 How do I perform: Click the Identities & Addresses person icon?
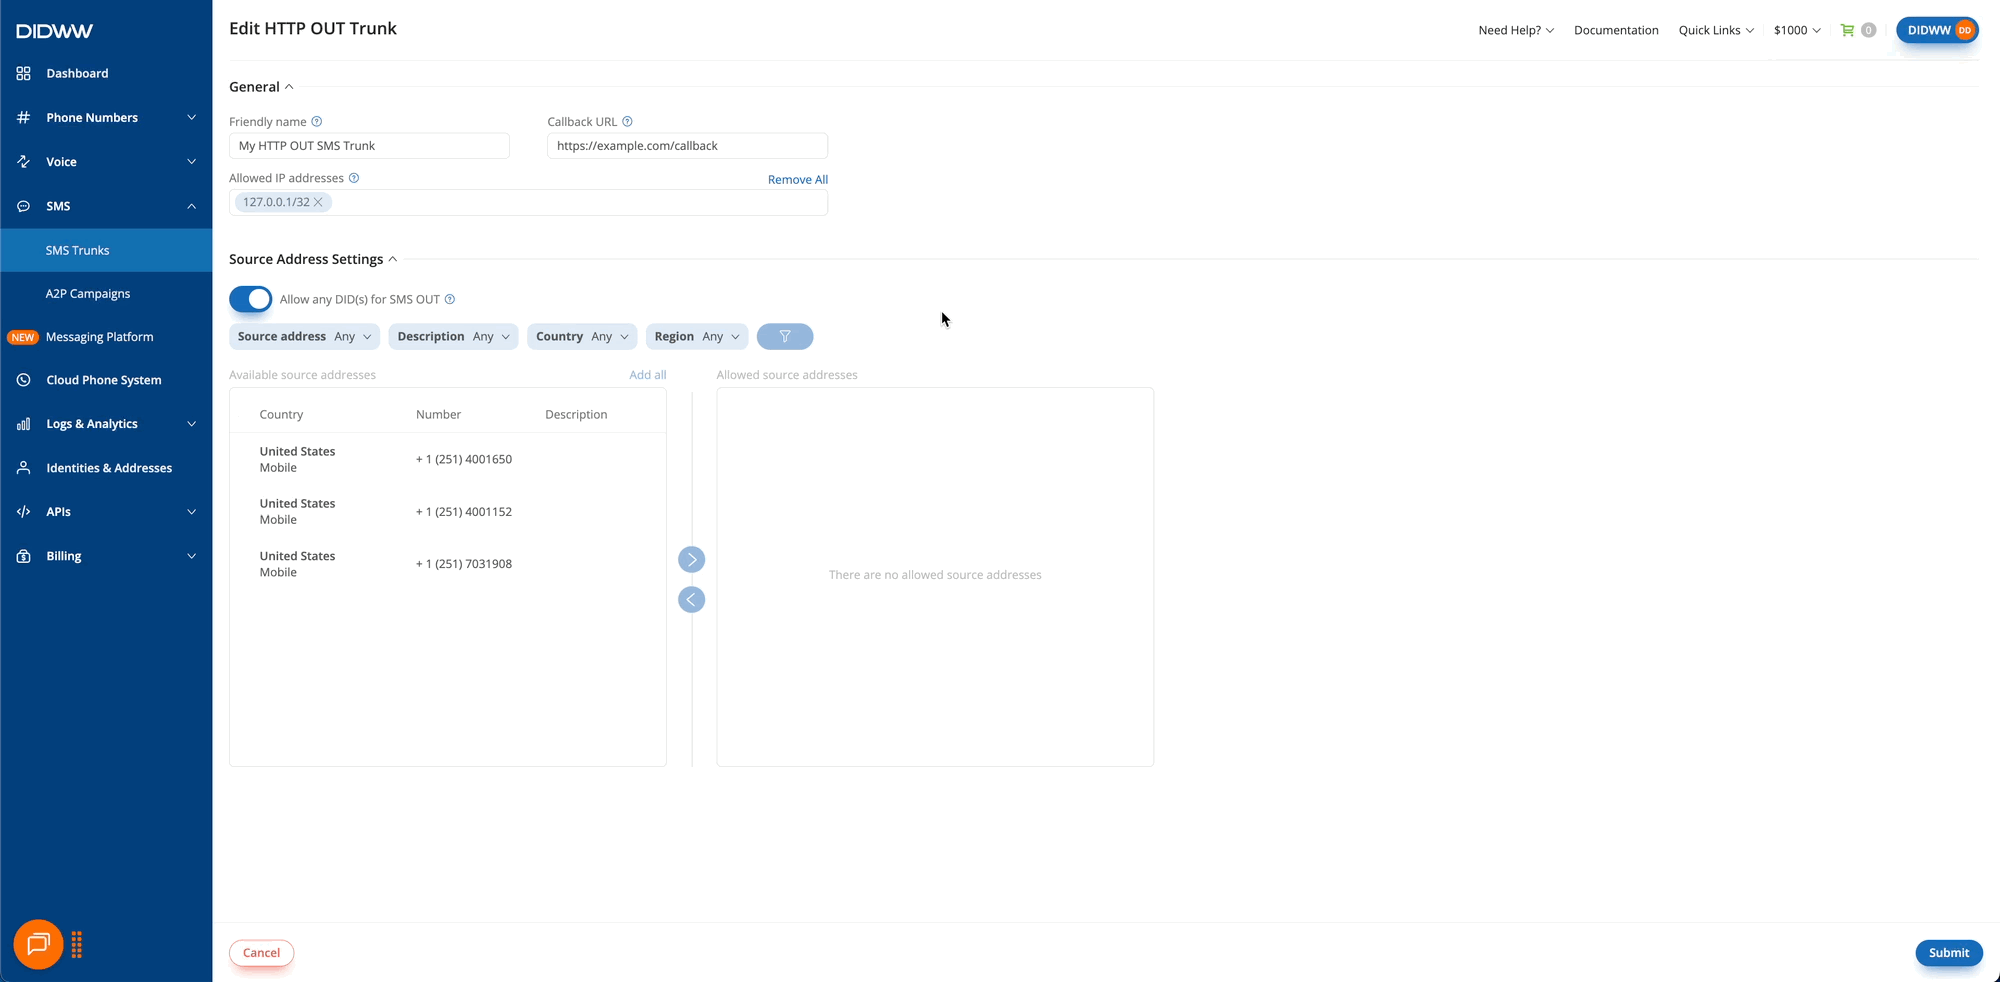click(24, 468)
